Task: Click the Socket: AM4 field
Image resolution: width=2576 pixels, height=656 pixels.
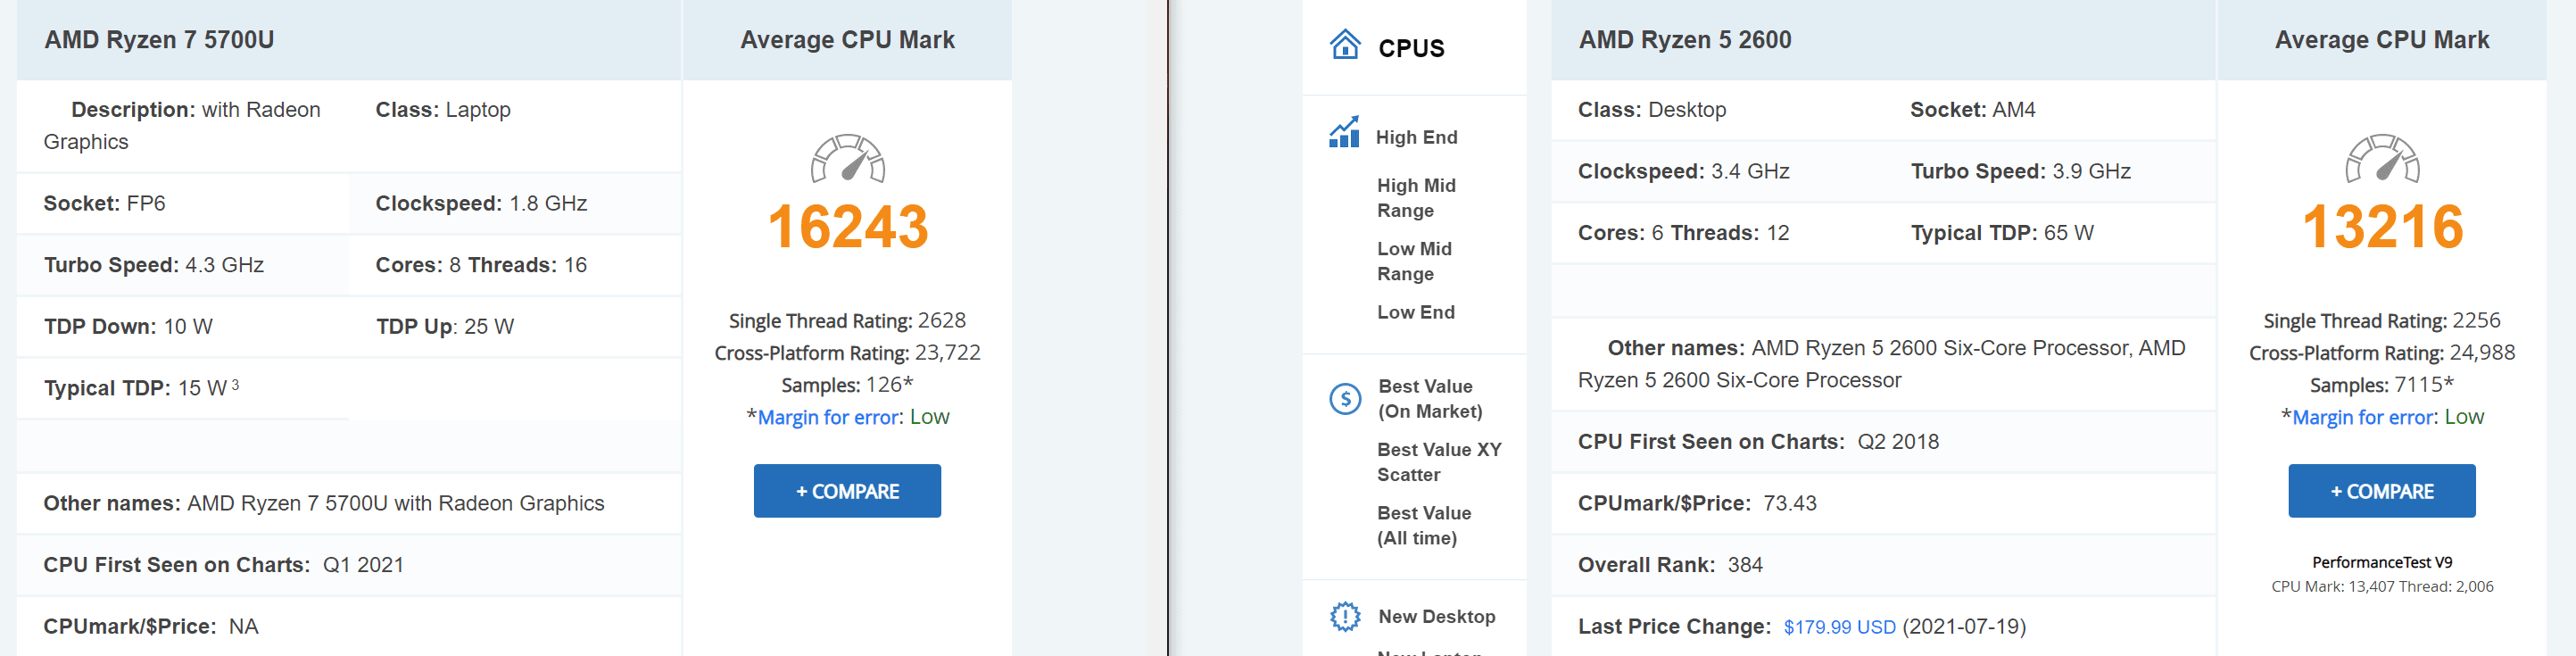Action: click(x=1972, y=110)
